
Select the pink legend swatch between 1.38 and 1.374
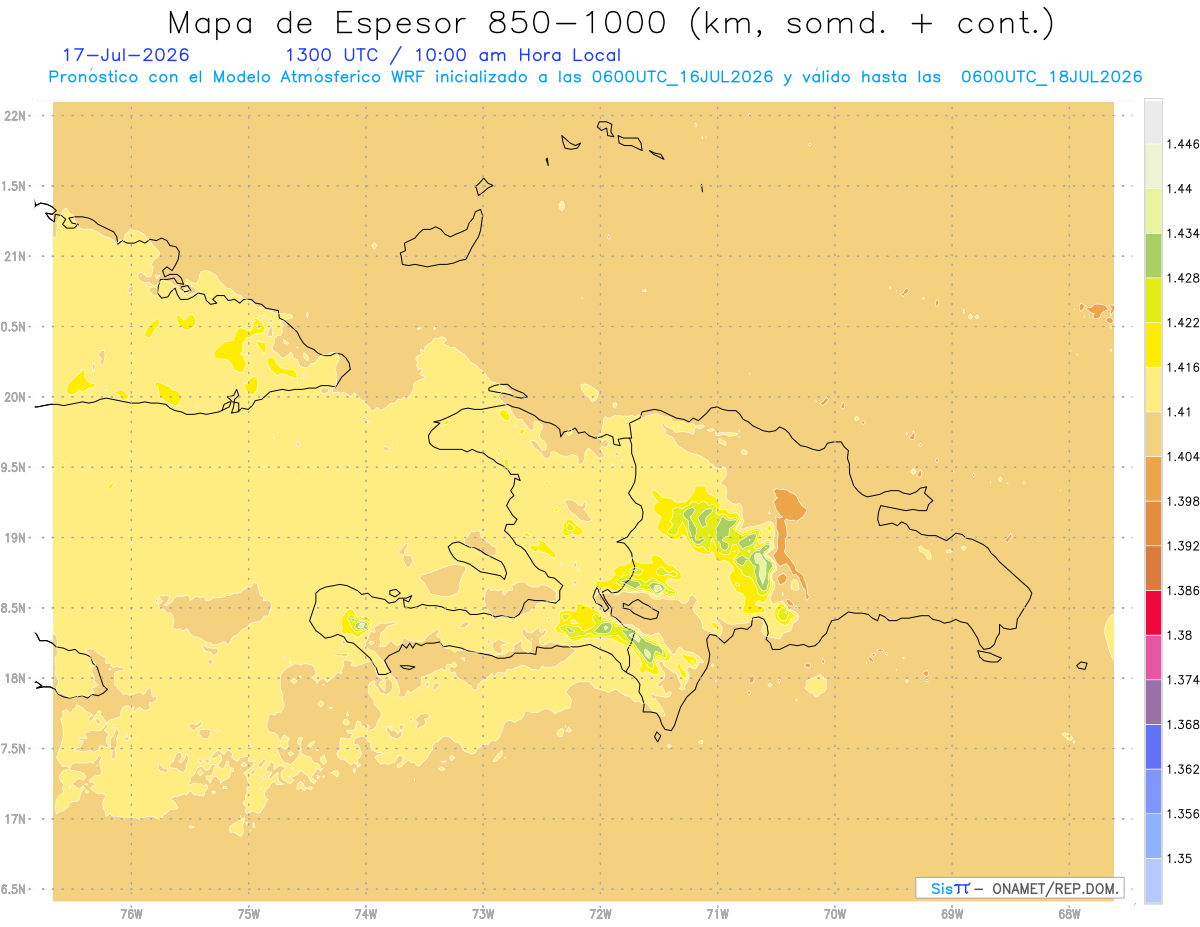(x=1153, y=657)
